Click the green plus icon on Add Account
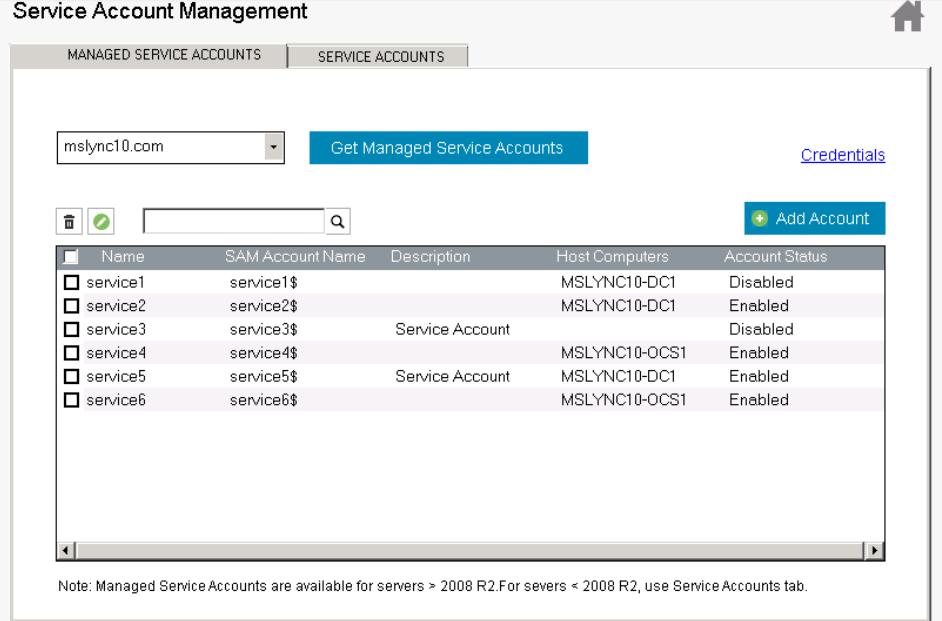 [760, 219]
